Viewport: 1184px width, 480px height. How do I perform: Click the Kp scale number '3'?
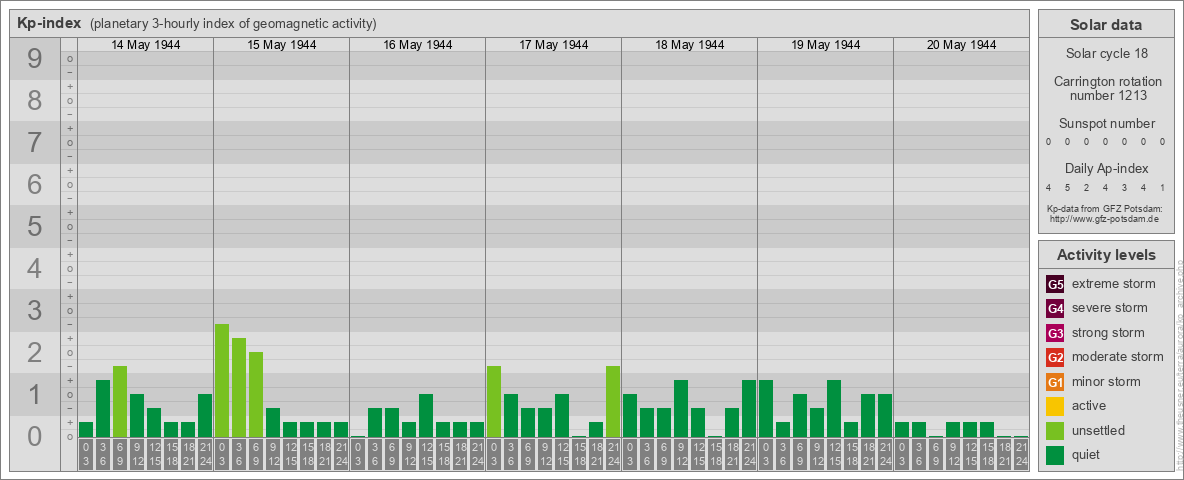[35, 310]
